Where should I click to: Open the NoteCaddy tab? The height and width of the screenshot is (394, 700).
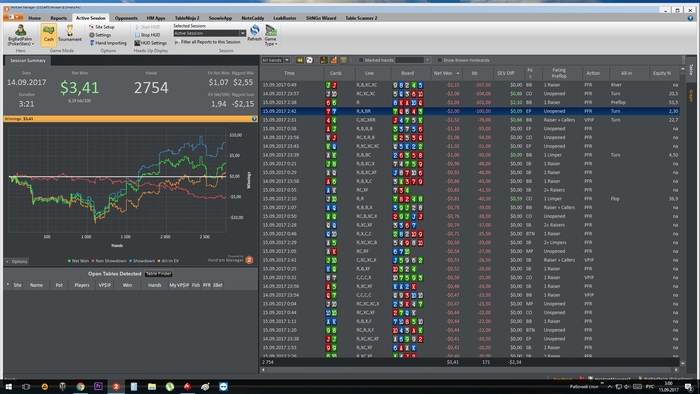[x=253, y=18]
